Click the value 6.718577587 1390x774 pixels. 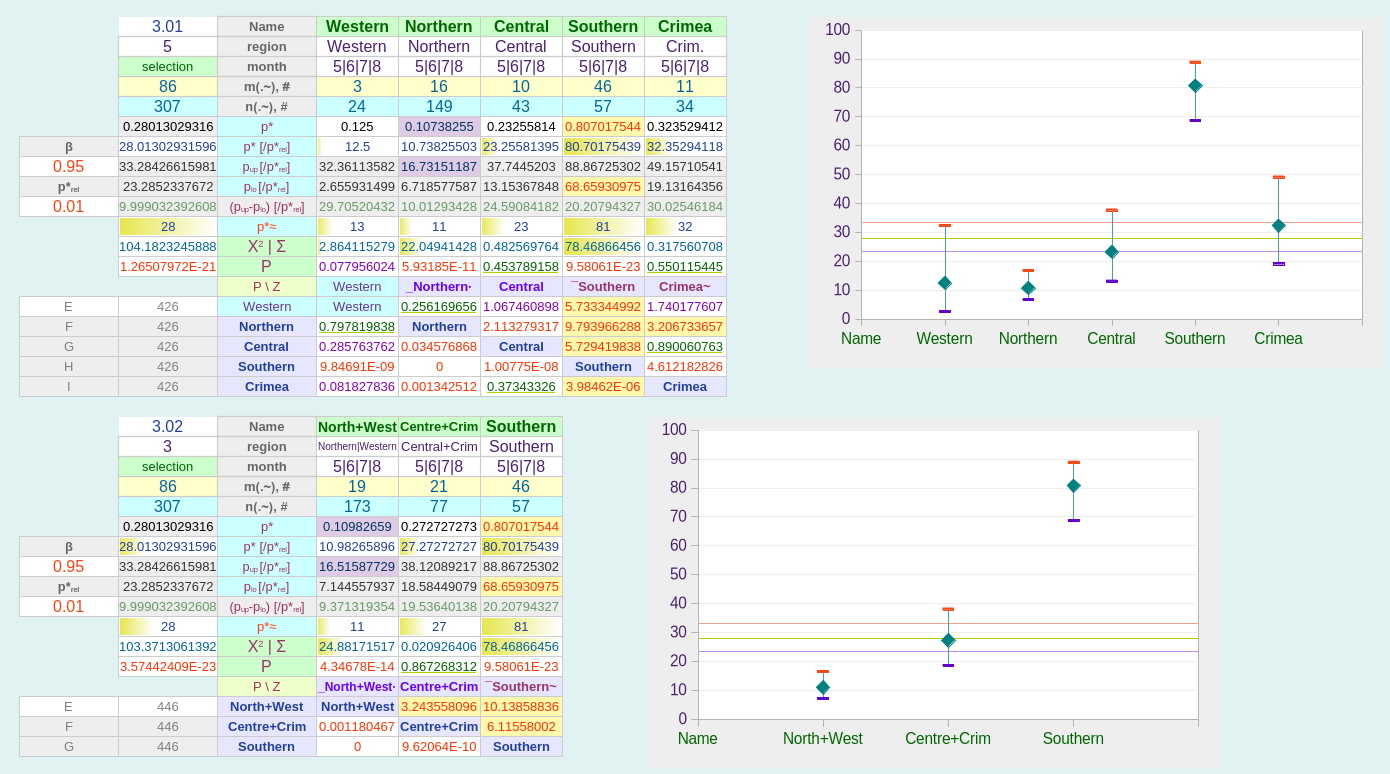tap(439, 187)
